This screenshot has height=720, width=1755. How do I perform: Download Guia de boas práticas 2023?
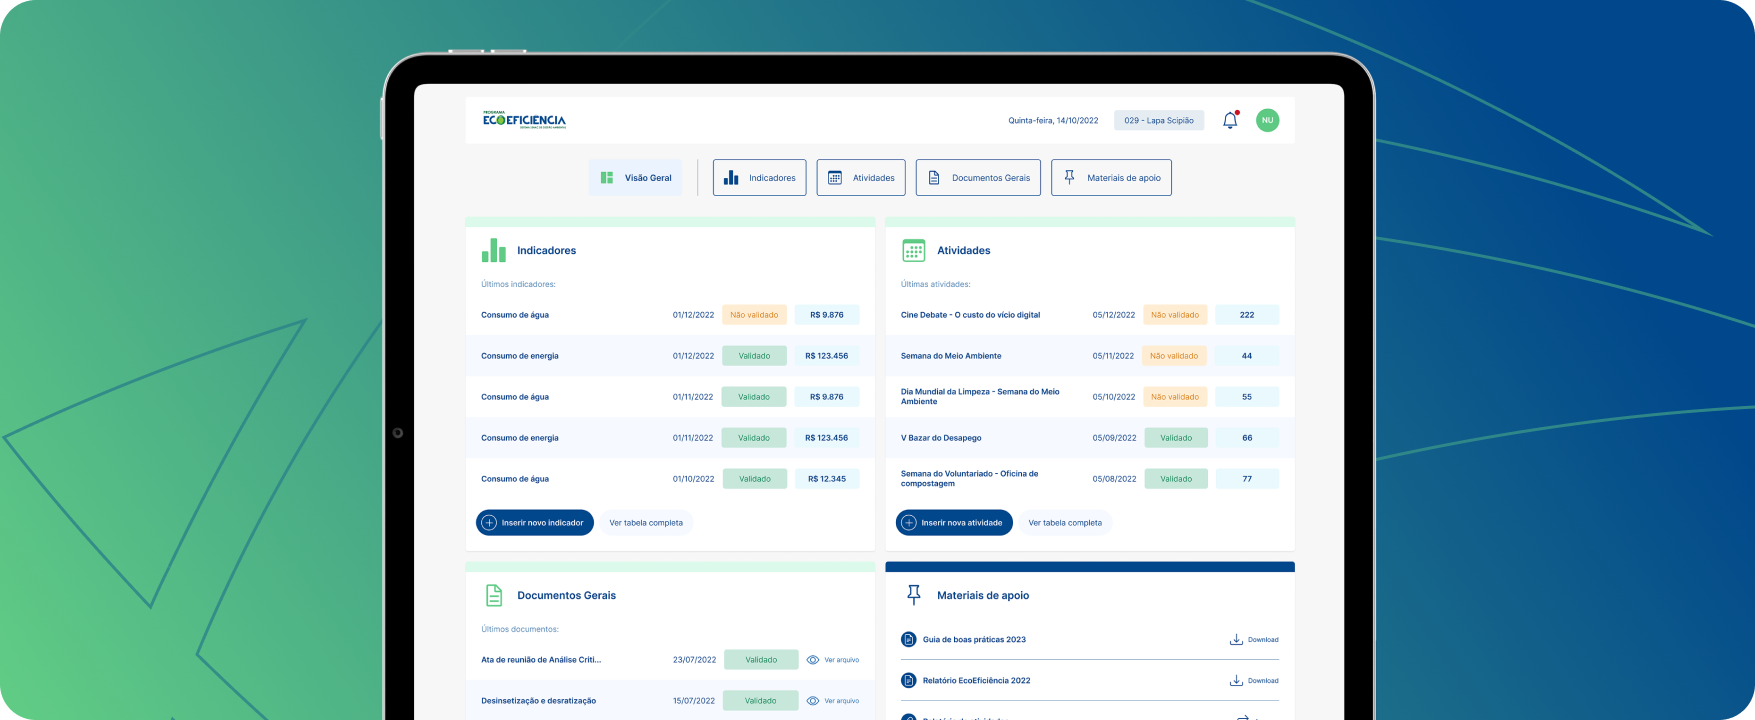[x=1254, y=640]
